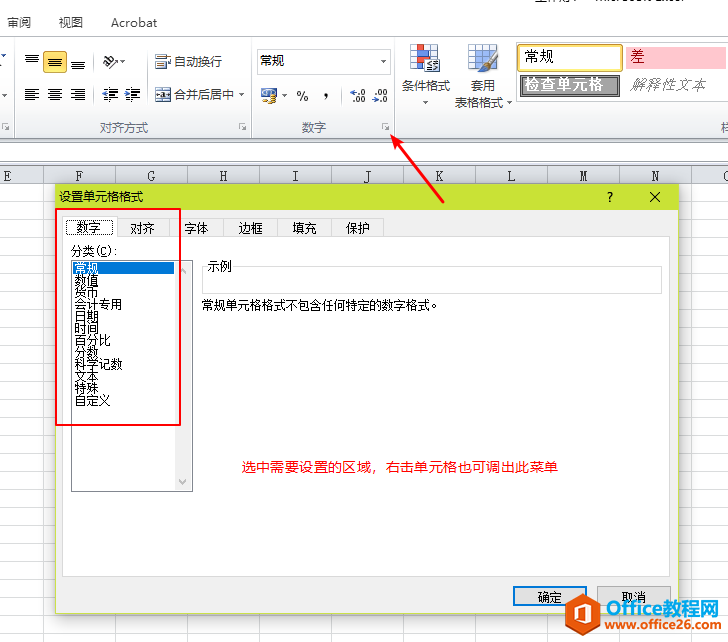Click the decrease indent icon
Viewport: 728px width, 642px height.
coord(110,95)
